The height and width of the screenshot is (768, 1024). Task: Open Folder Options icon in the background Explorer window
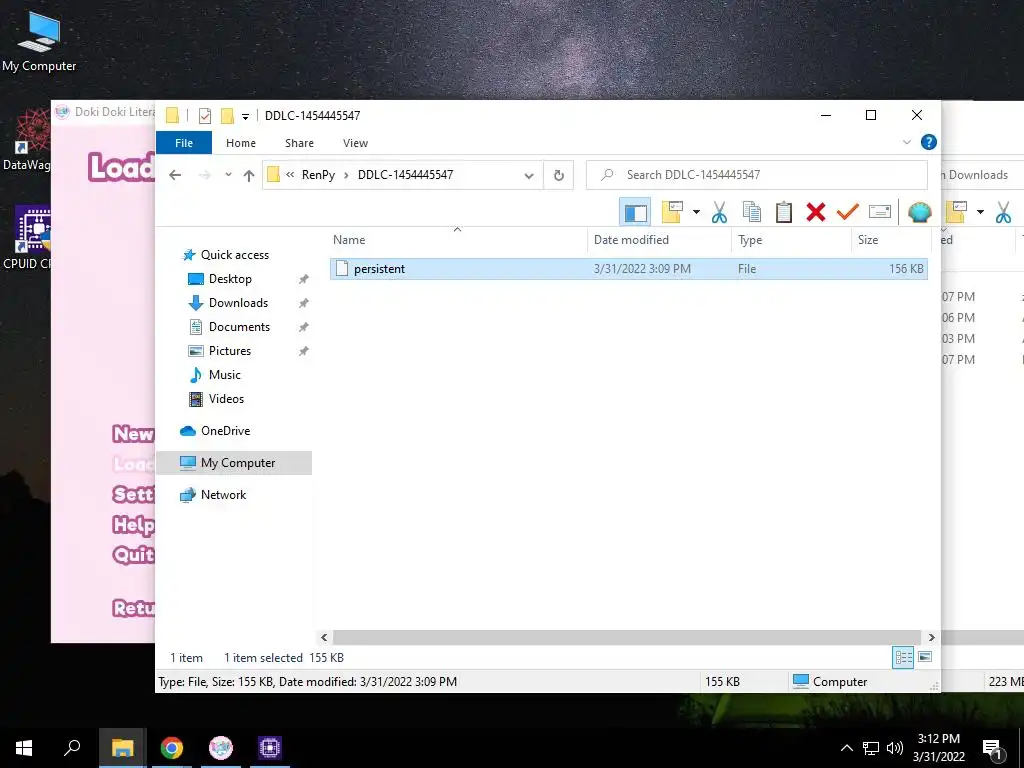[956, 212]
